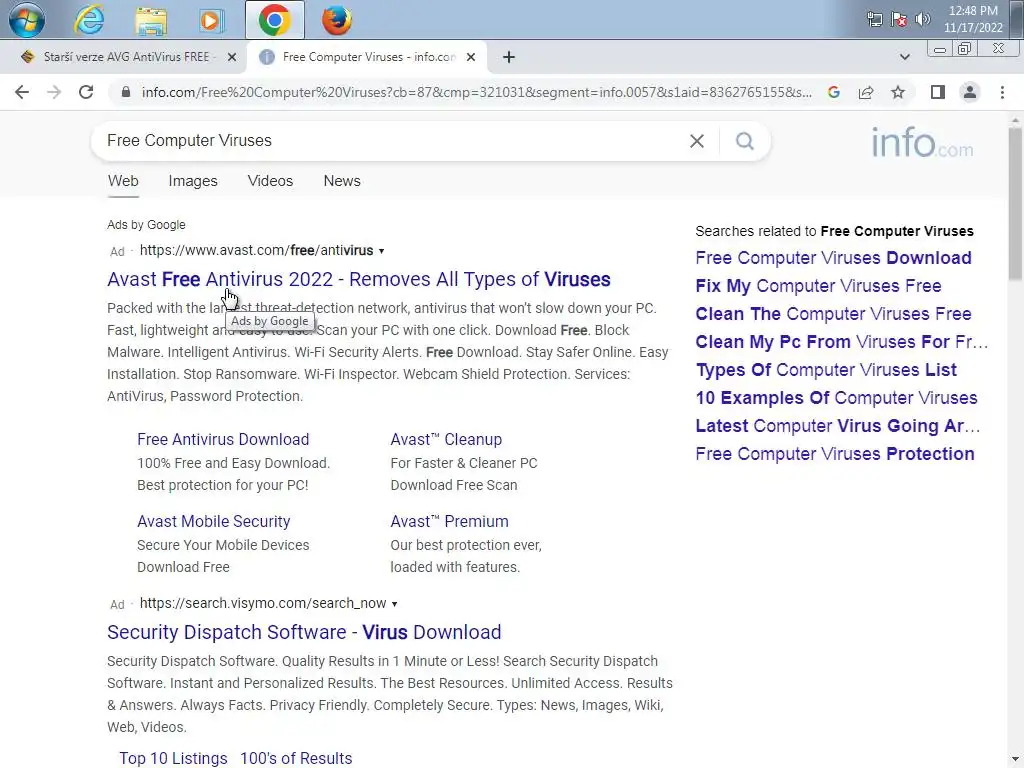This screenshot has width=1024, height=768.
Task: Search Free Computer Viruses Protection
Action: [x=835, y=455]
